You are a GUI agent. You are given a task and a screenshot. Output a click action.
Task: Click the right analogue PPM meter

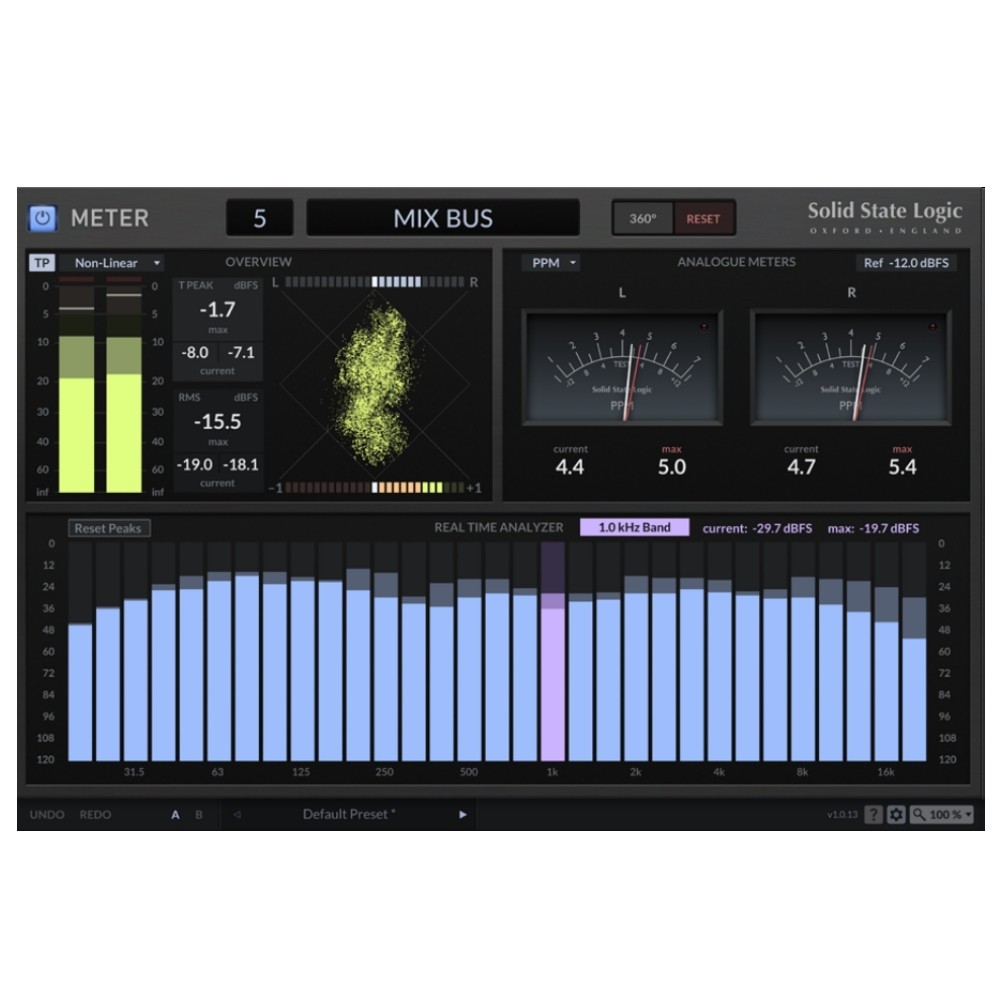(851, 367)
